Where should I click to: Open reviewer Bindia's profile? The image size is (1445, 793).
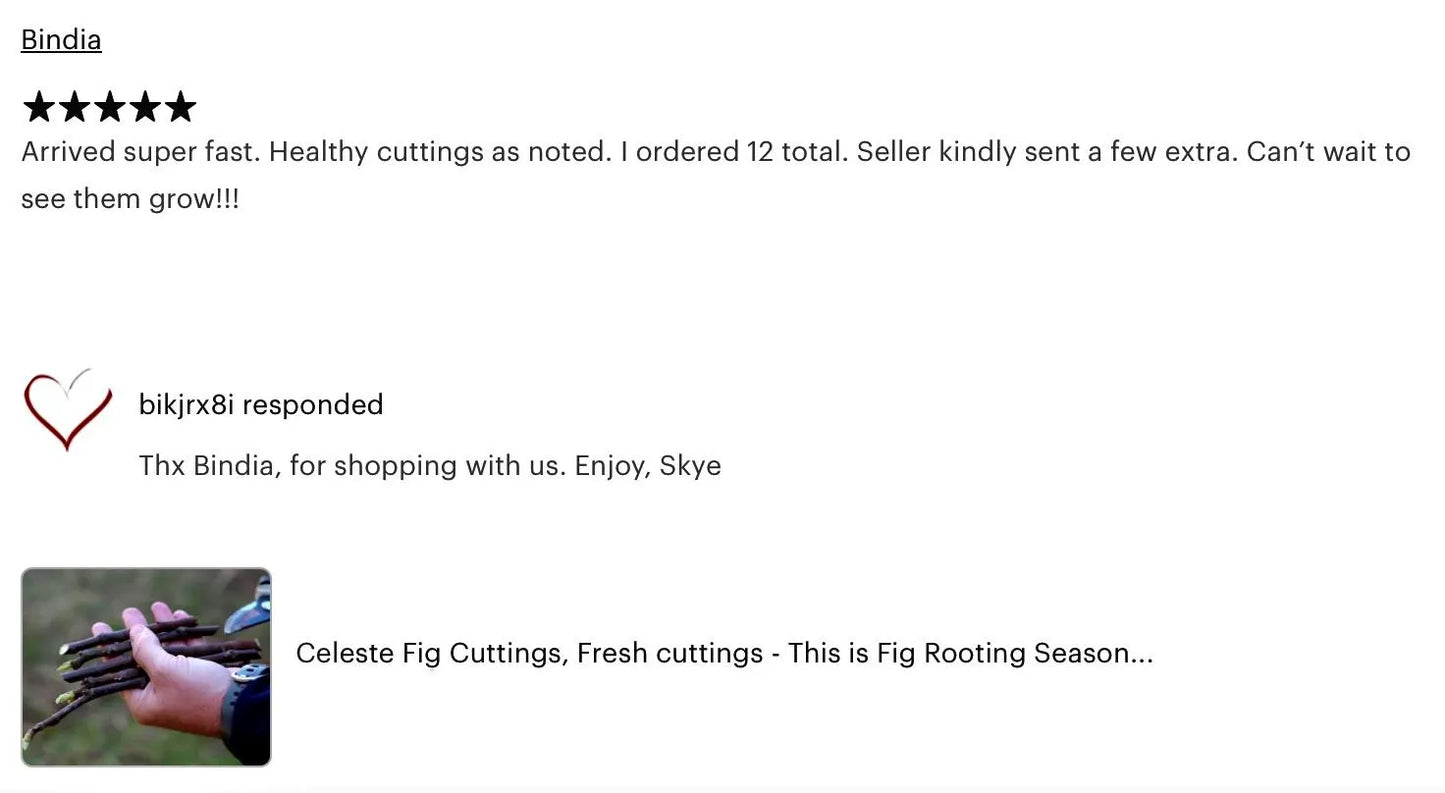pyautogui.click(x=61, y=40)
